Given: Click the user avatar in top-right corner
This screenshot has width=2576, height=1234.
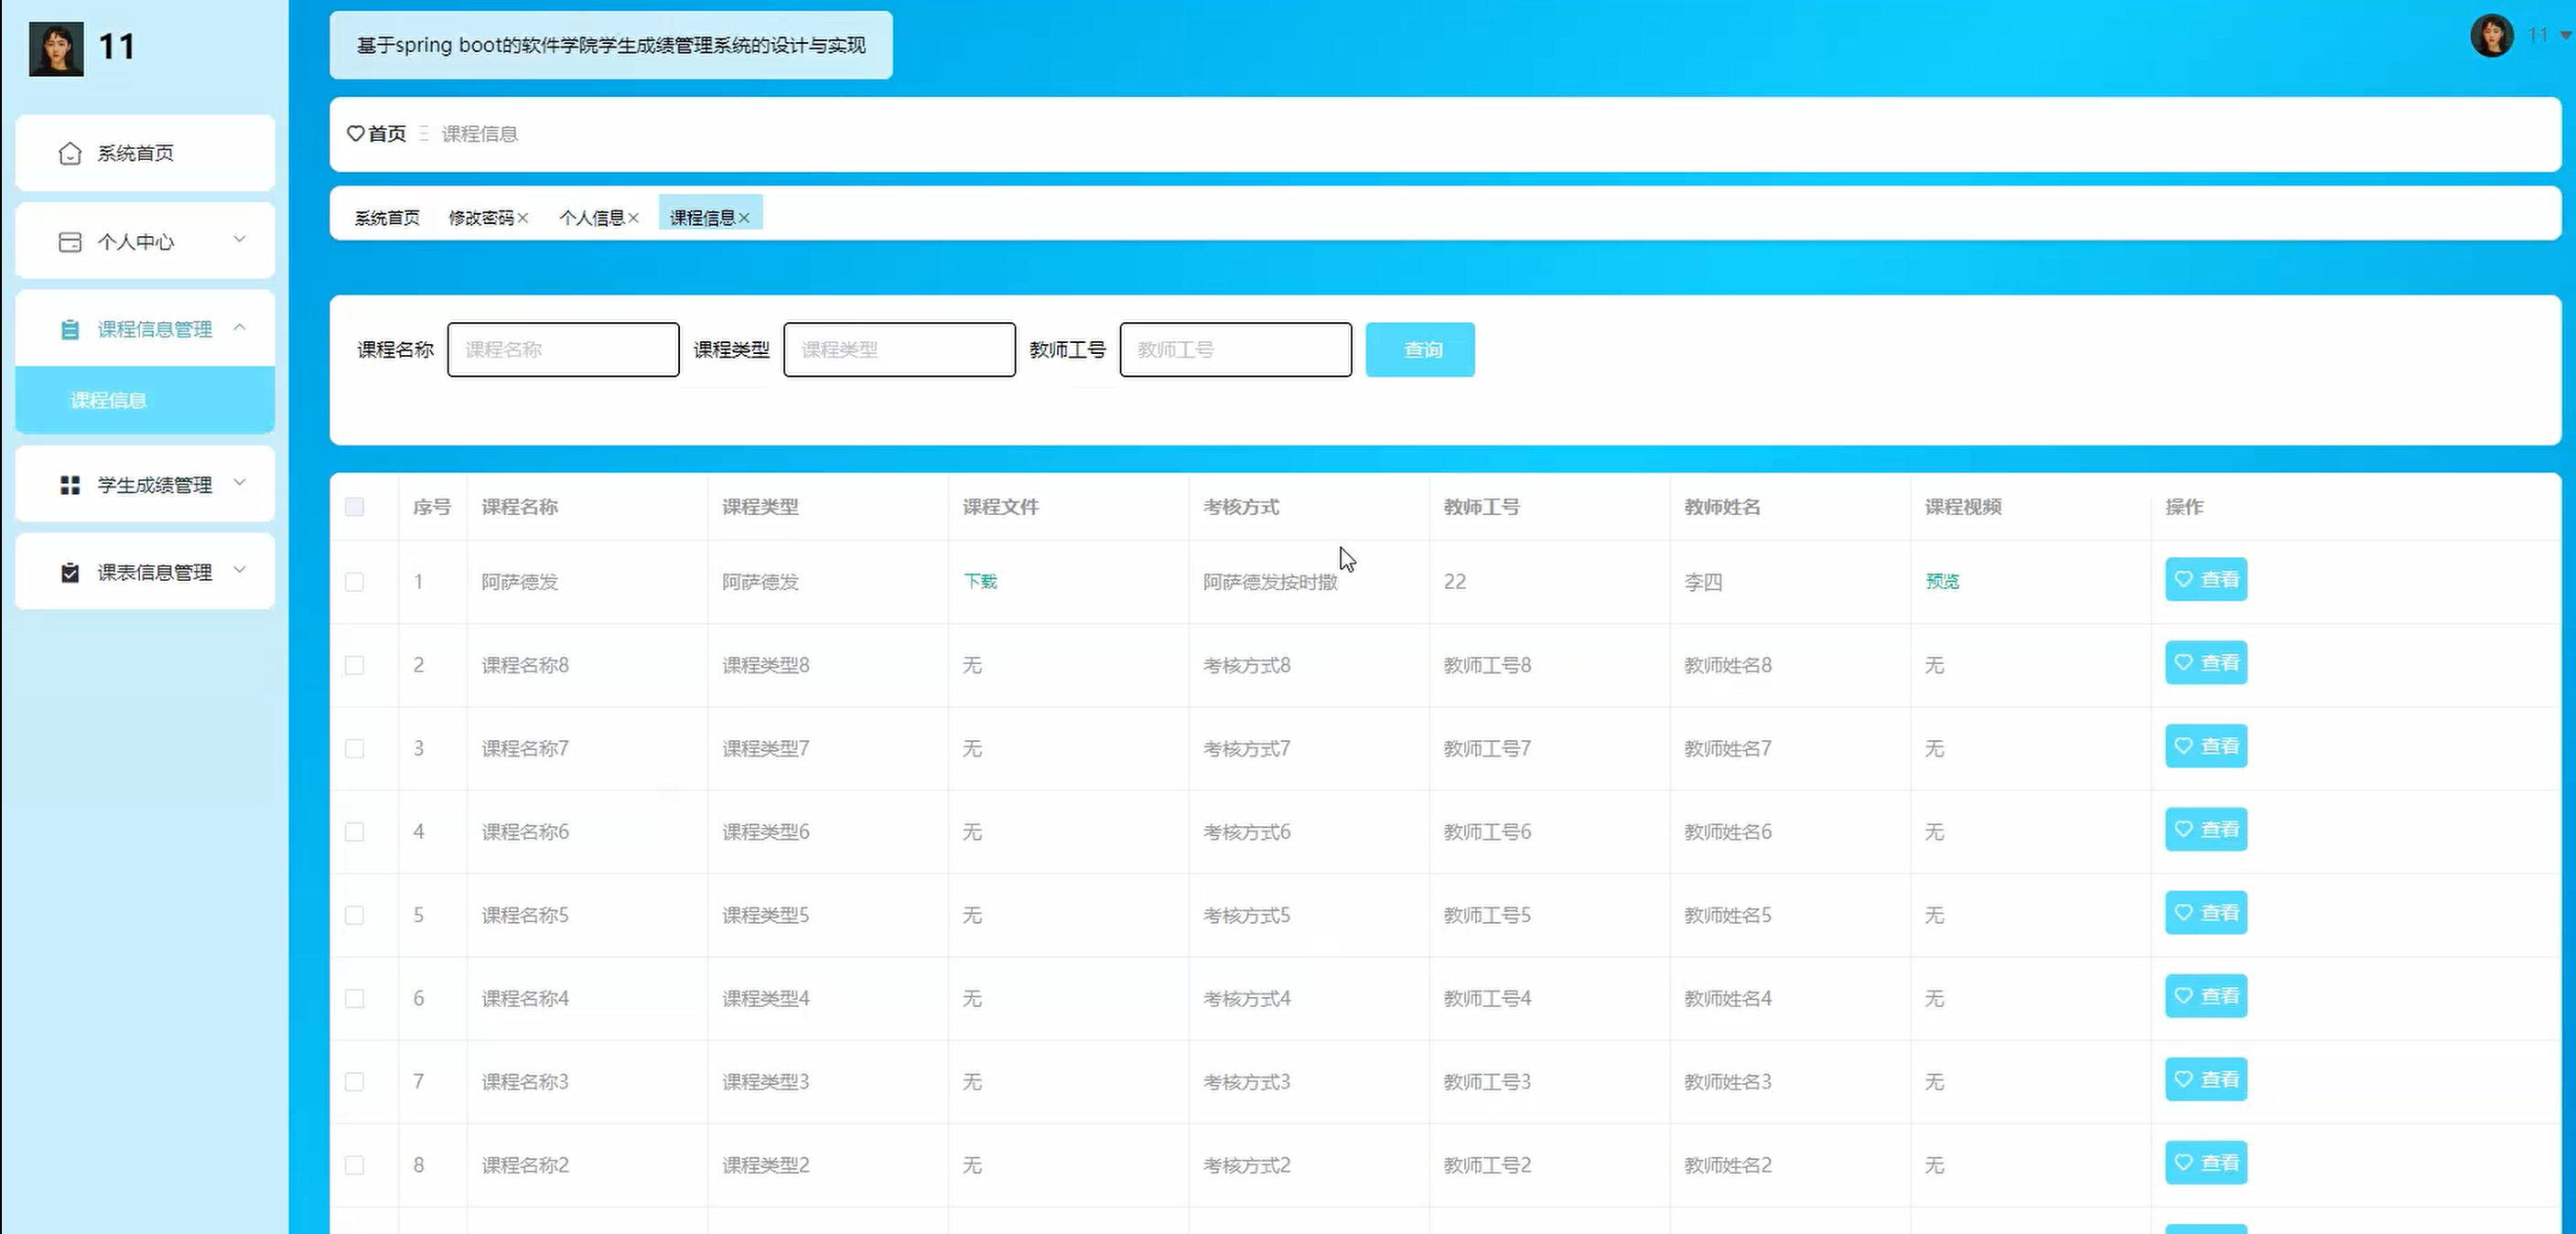Looking at the screenshot, I should 2491,36.
